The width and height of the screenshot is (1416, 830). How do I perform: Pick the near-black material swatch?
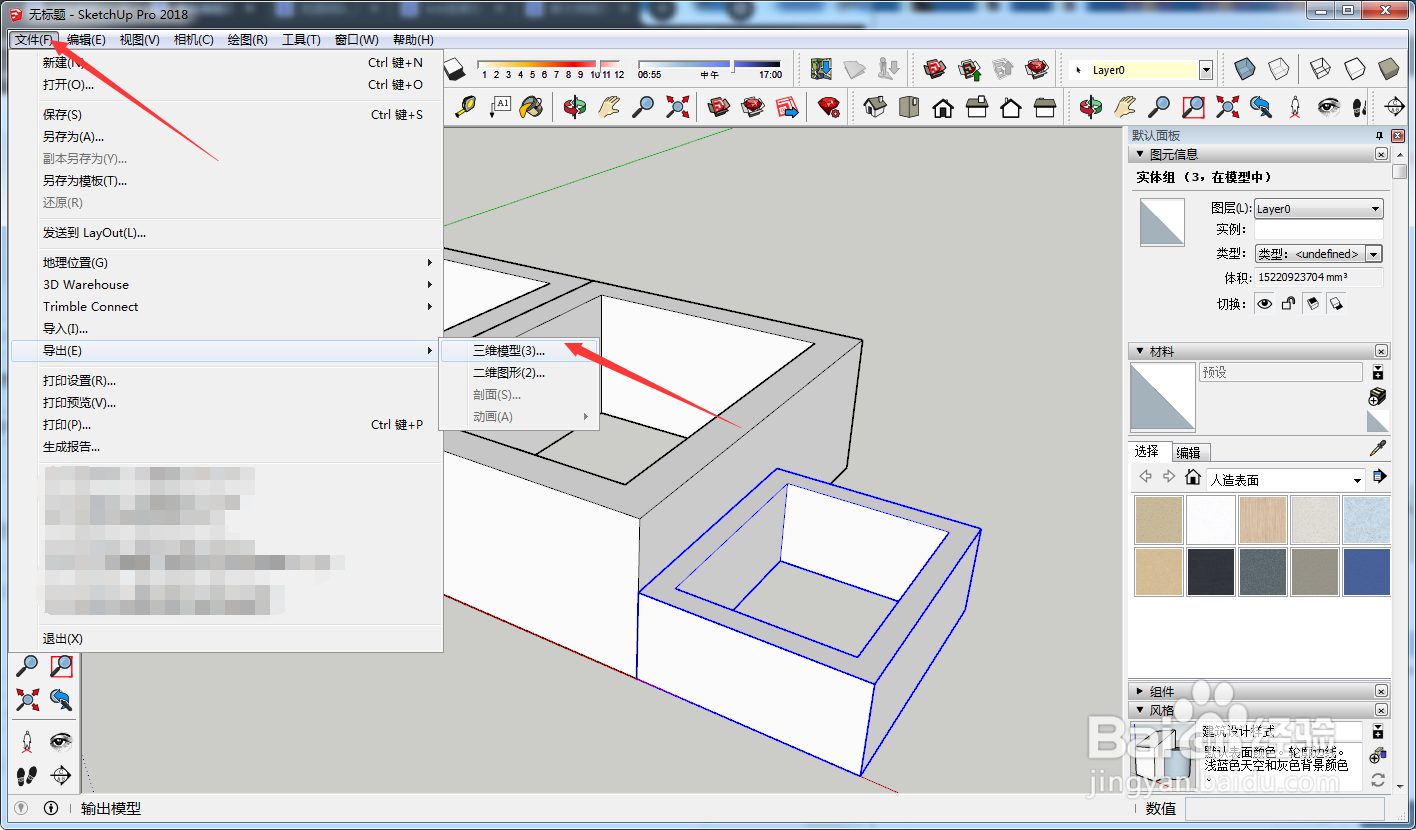[x=1210, y=572]
